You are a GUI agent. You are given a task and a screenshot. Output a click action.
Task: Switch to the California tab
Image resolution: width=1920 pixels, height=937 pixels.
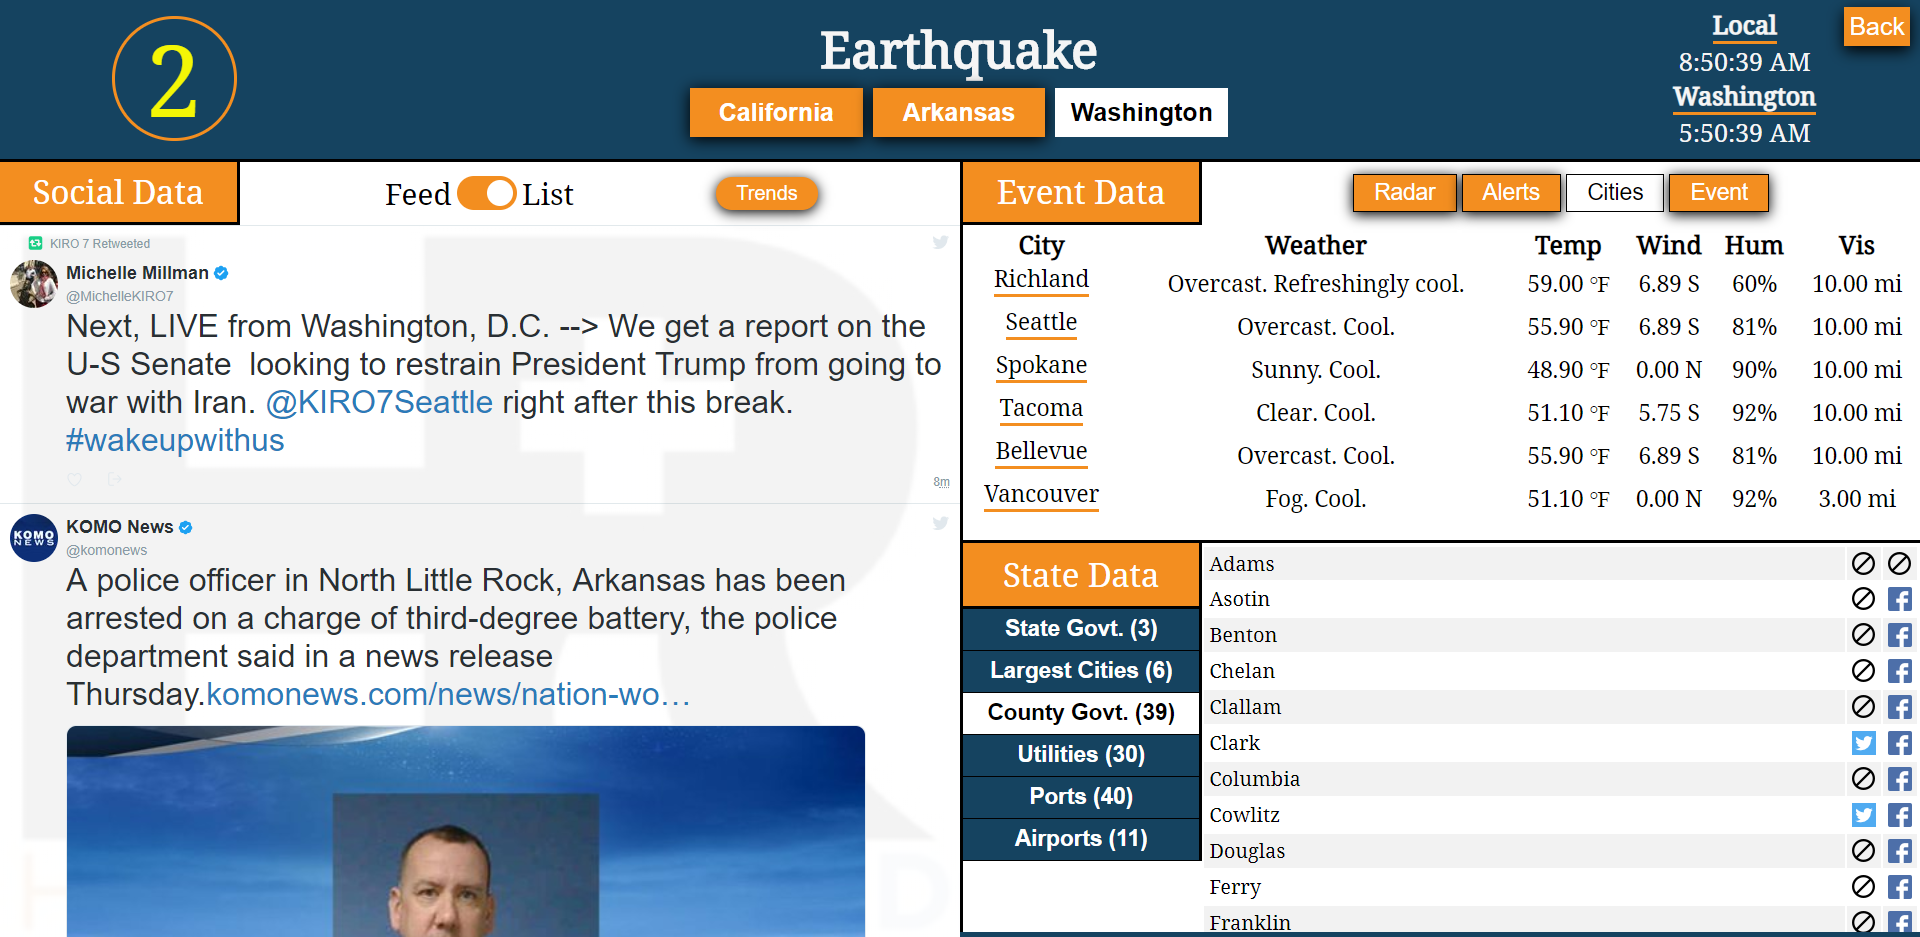coord(775,112)
